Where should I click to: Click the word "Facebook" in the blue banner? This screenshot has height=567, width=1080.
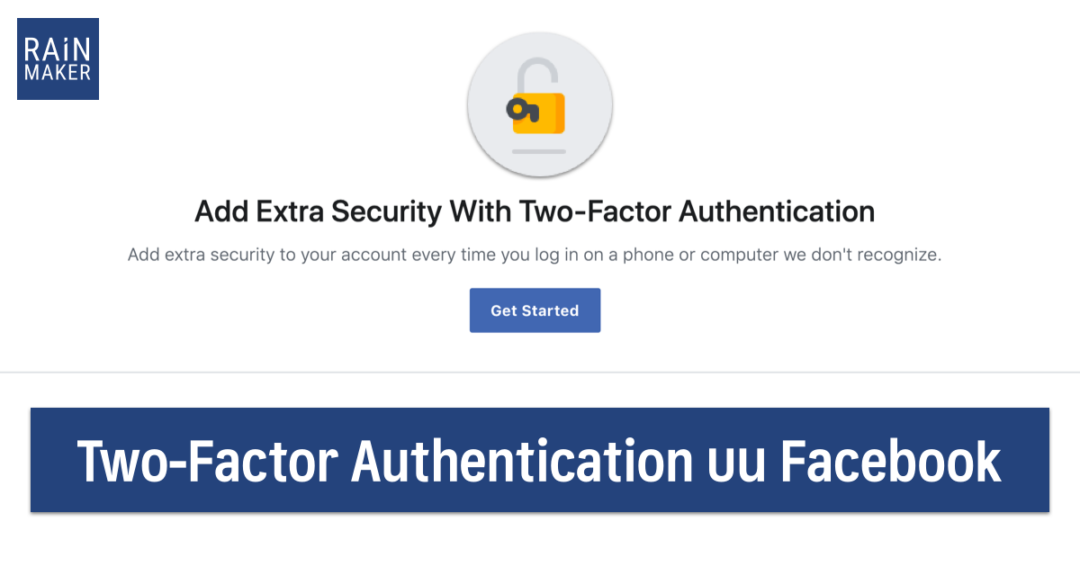click(890, 461)
